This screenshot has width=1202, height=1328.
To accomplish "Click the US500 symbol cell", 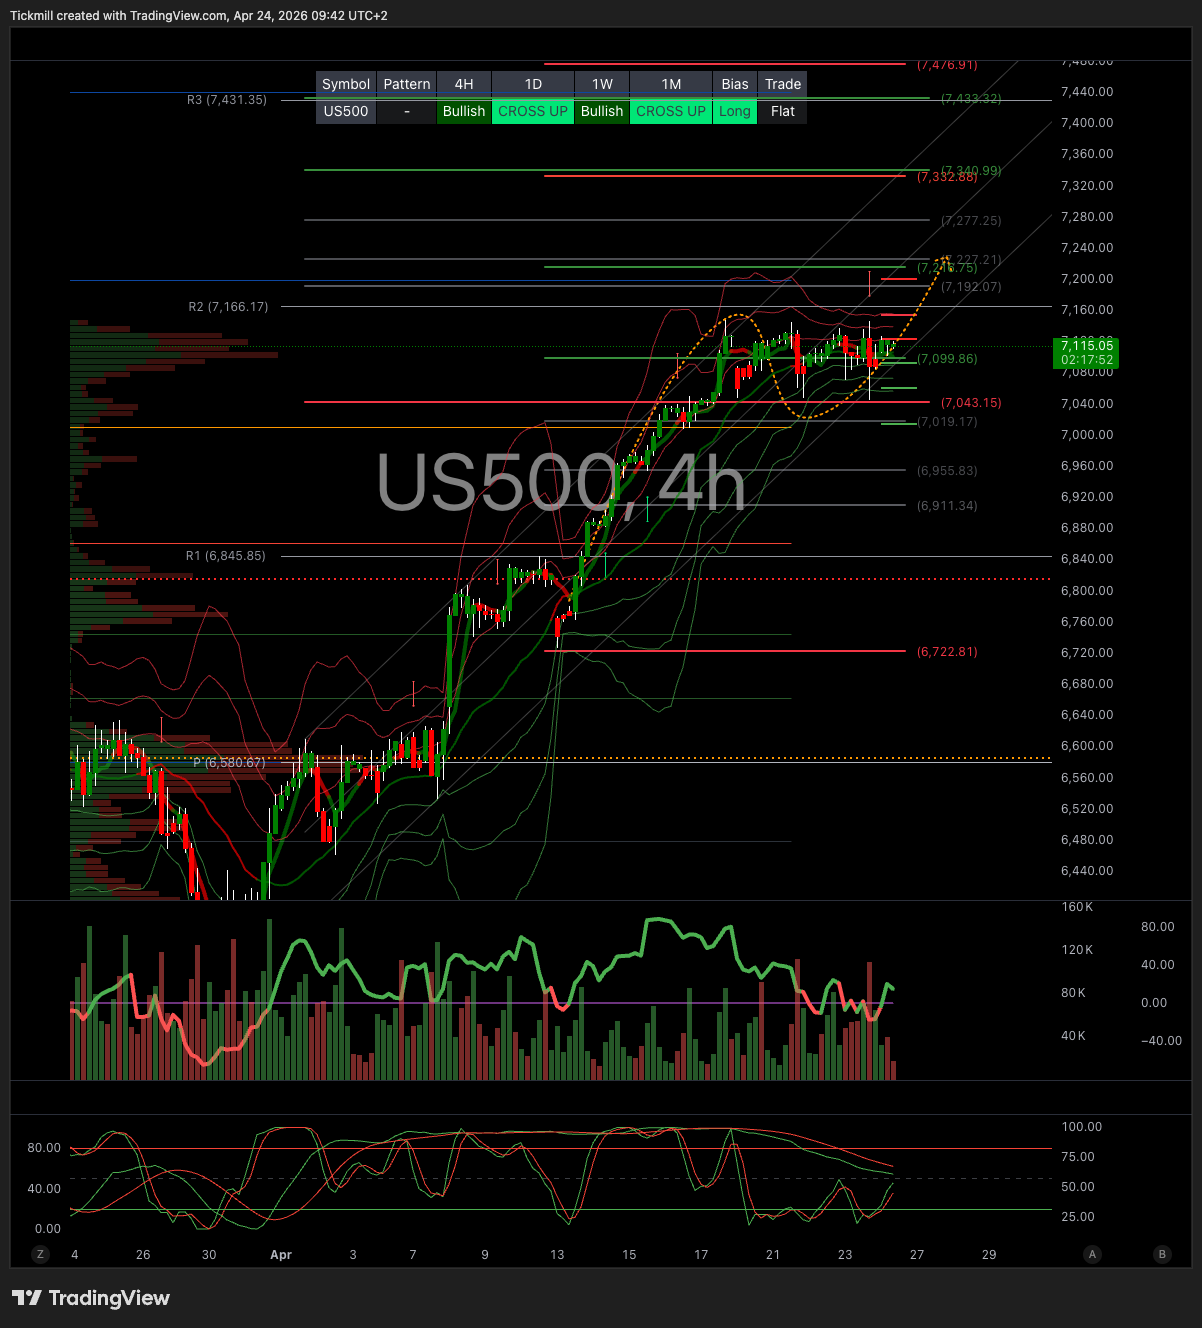I will (346, 111).
